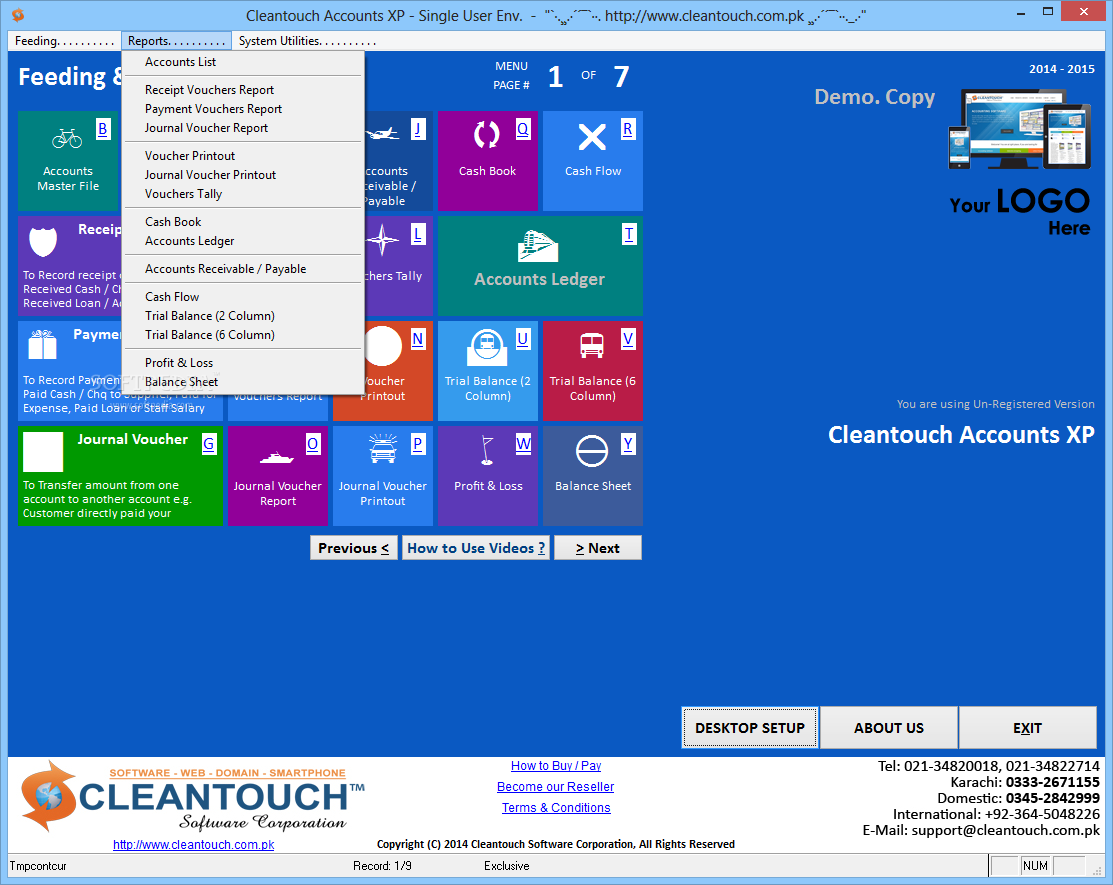The image size is (1113, 885).
Task: Click Tmpcontcur in status bar
Action: click(x=38, y=866)
